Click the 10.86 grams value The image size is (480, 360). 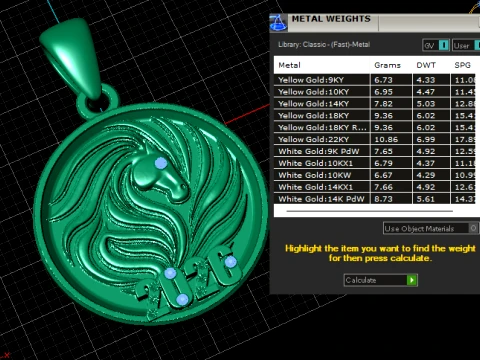click(x=386, y=139)
